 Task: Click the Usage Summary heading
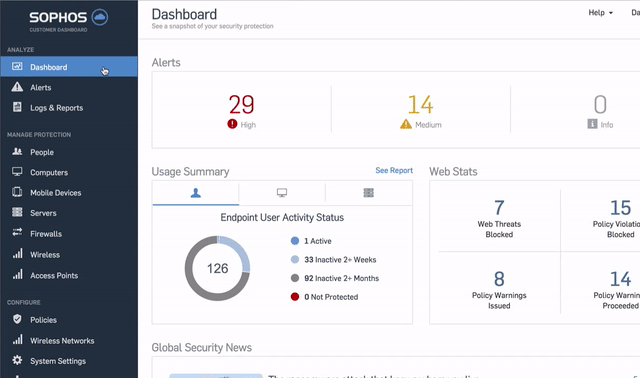[190, 171]
